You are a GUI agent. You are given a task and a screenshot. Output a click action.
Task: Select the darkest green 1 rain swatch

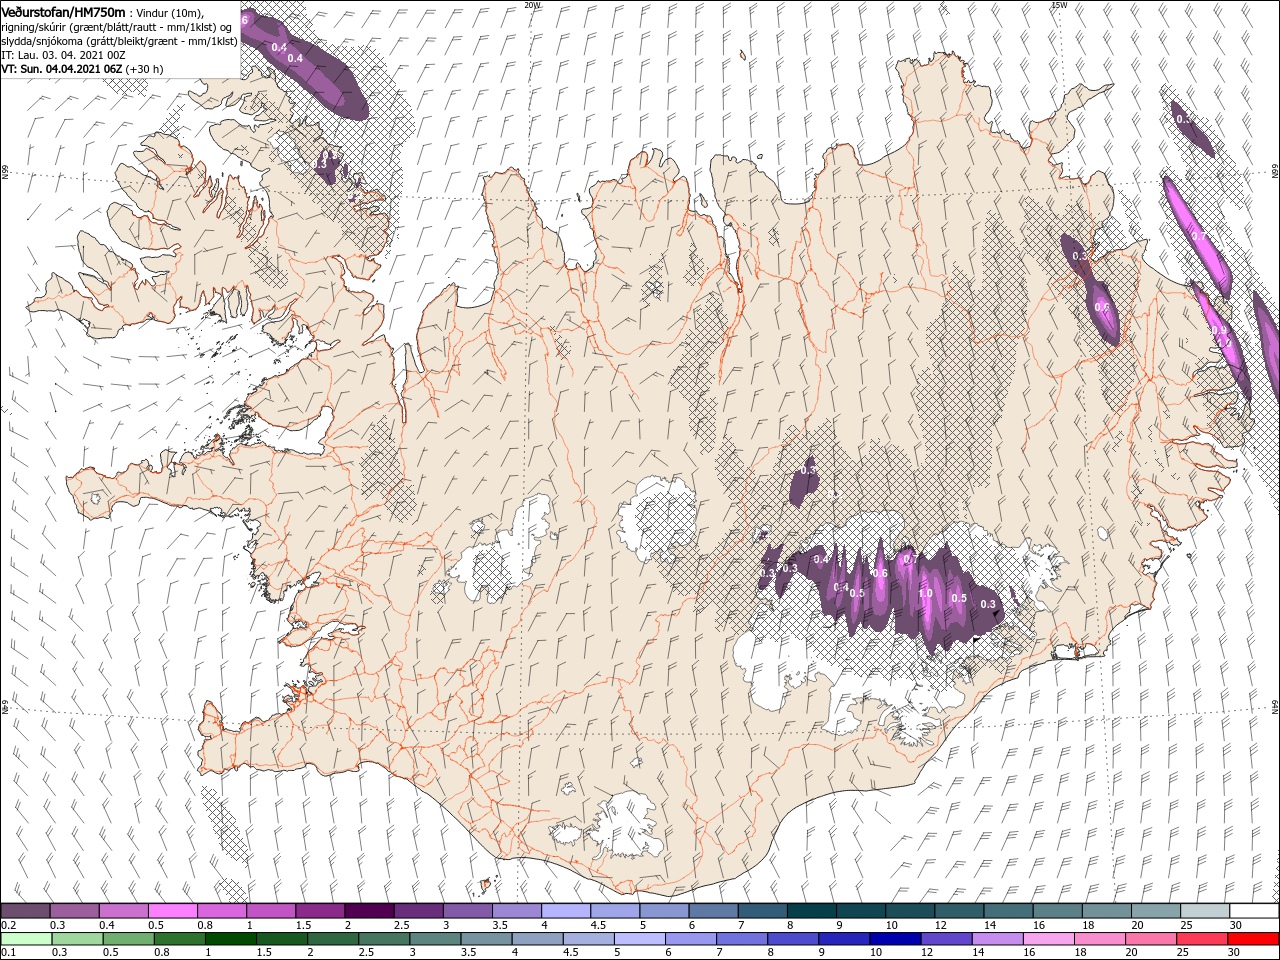click(x=230, y=938)
